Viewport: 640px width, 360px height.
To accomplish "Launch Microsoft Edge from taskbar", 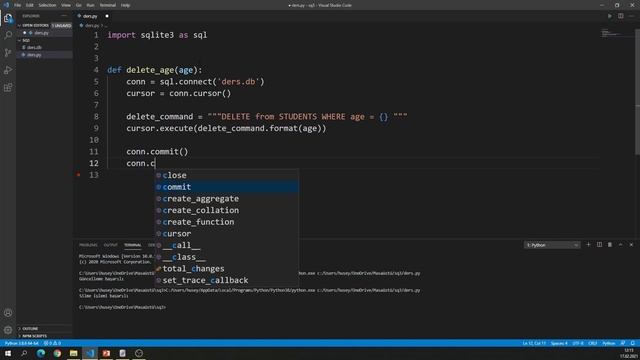I will (41, 353).
